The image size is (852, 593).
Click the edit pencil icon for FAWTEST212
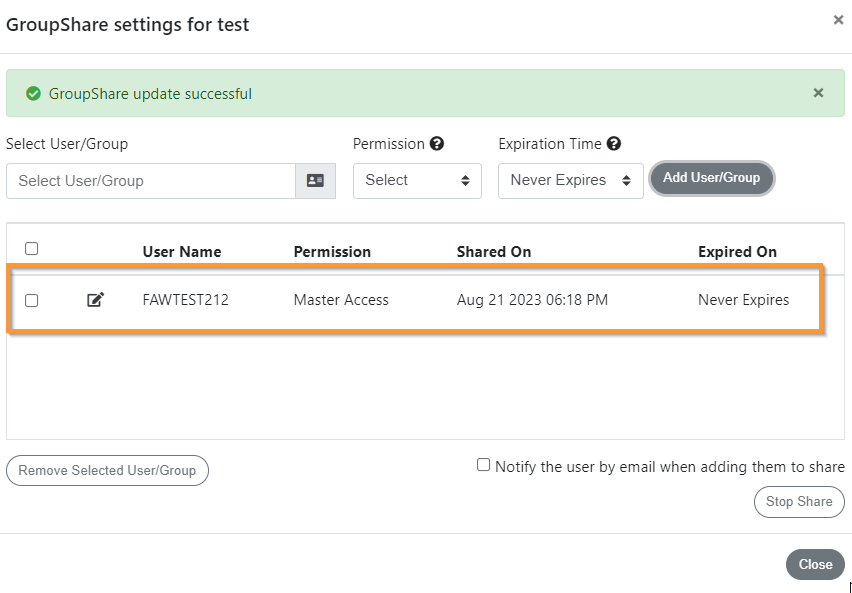coord(96,299)
